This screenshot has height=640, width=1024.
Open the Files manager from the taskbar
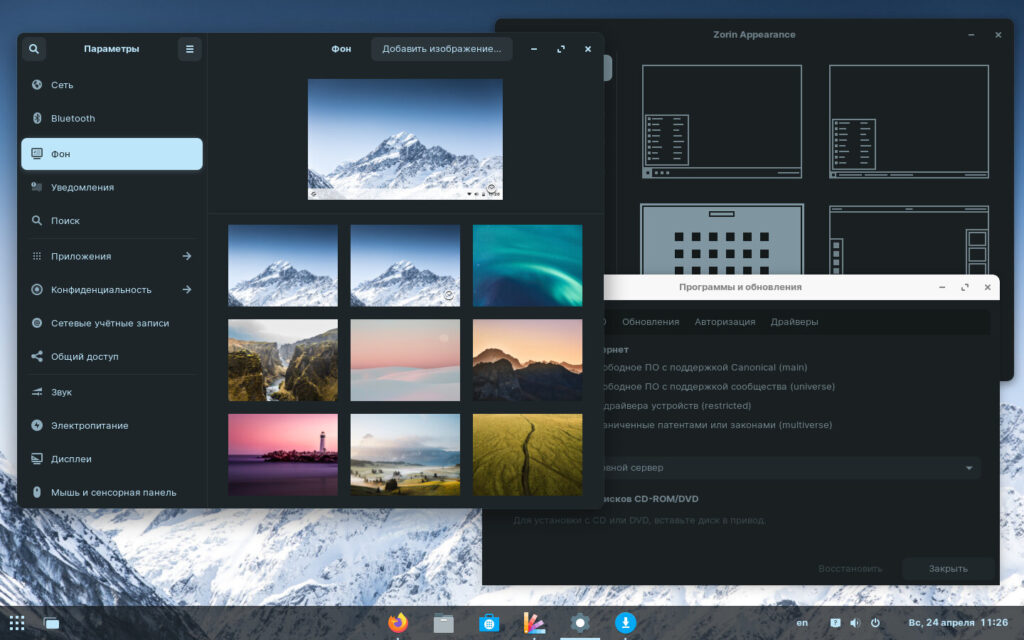coord(444,623)
